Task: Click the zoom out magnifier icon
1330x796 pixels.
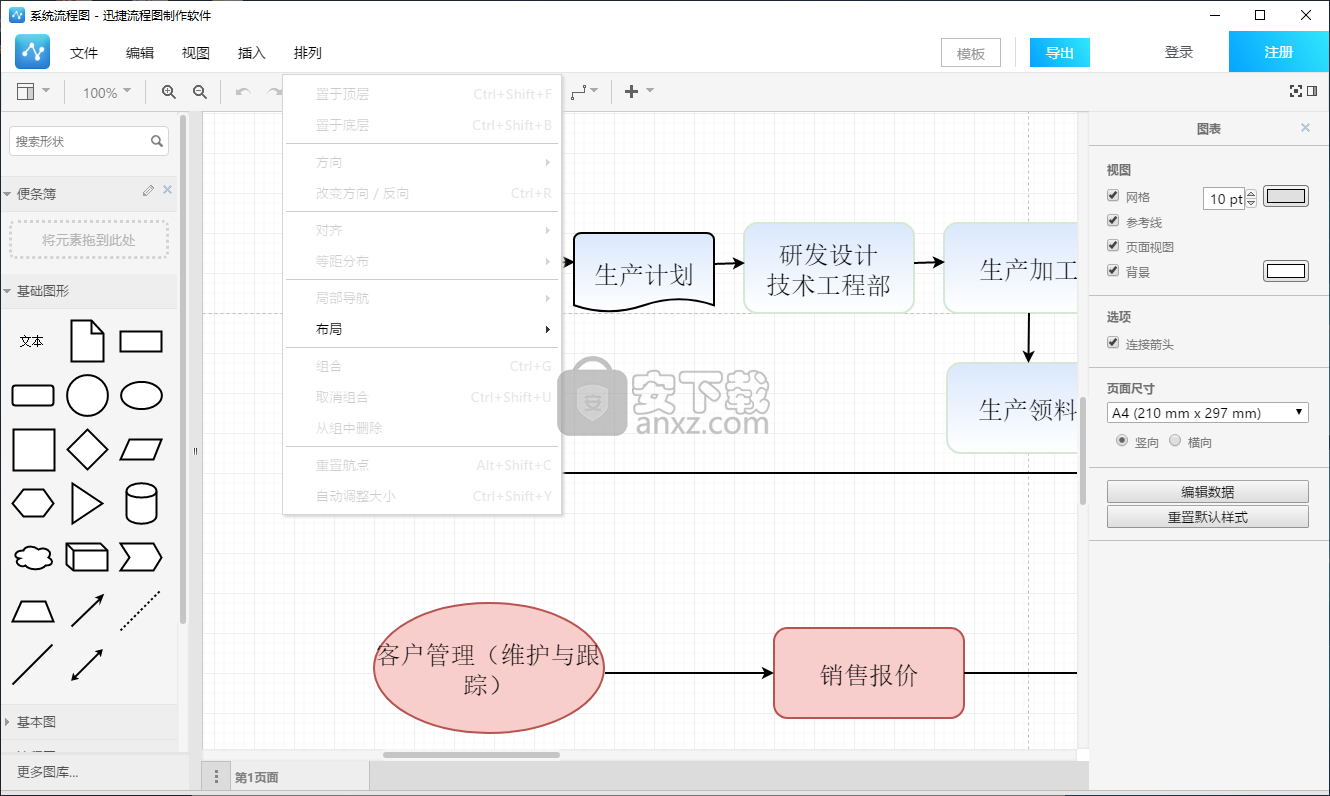Action: click(x=200, y=92)
